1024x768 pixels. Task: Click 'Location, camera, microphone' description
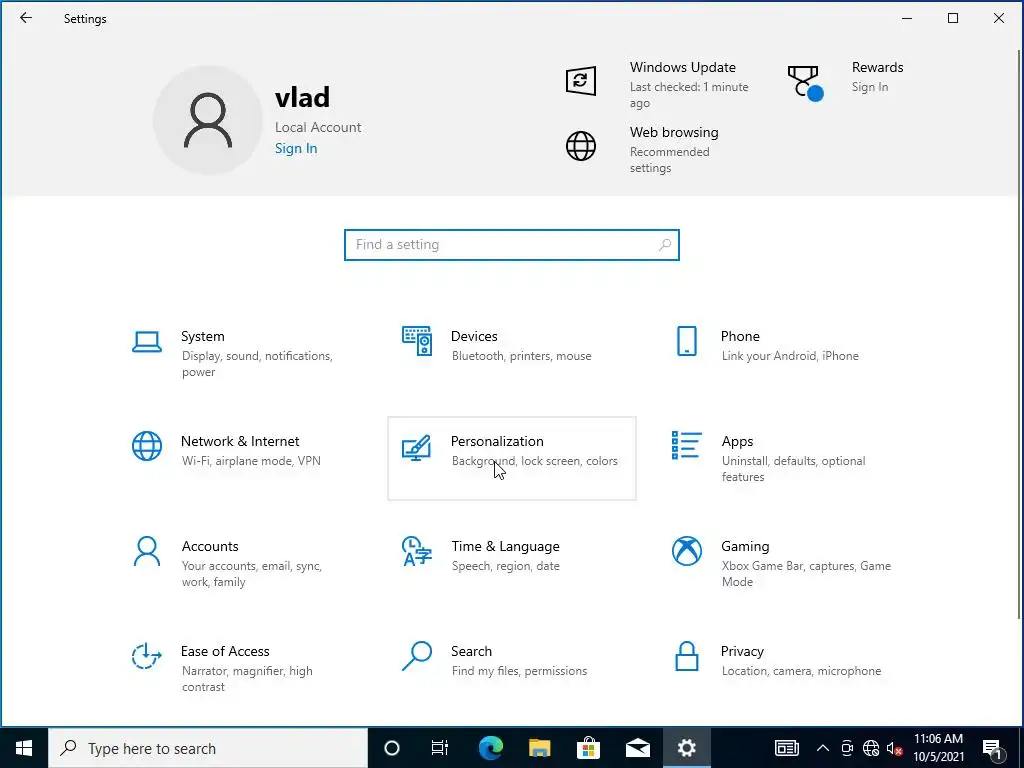[801, 671]
